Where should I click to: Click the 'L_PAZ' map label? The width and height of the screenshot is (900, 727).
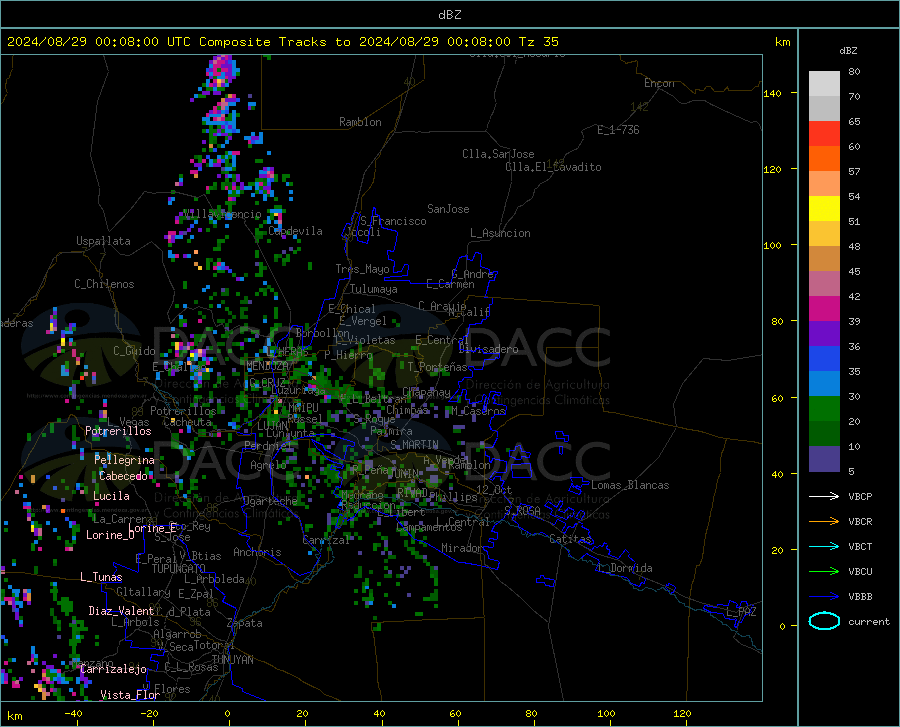tap(741, 612)
